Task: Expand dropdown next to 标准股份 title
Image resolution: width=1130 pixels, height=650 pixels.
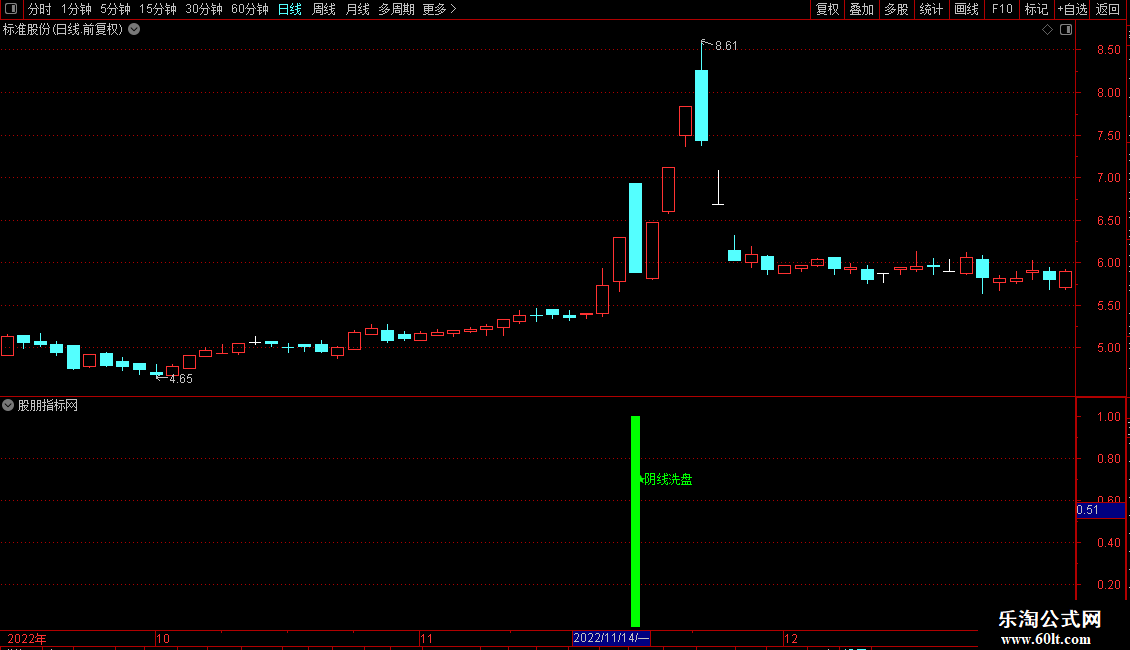Action: click(x=134, y=30)
